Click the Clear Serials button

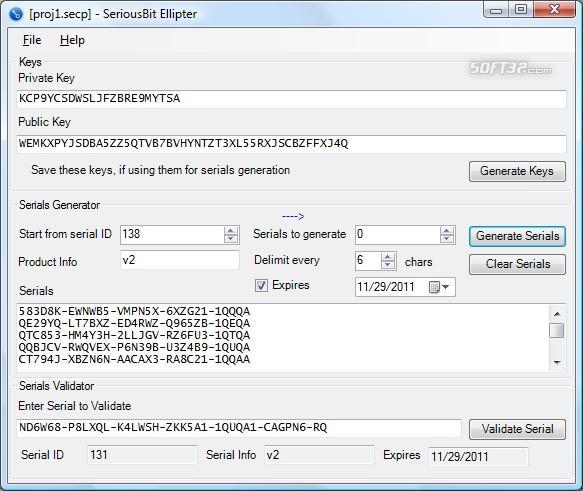click(x=517, y=264)
